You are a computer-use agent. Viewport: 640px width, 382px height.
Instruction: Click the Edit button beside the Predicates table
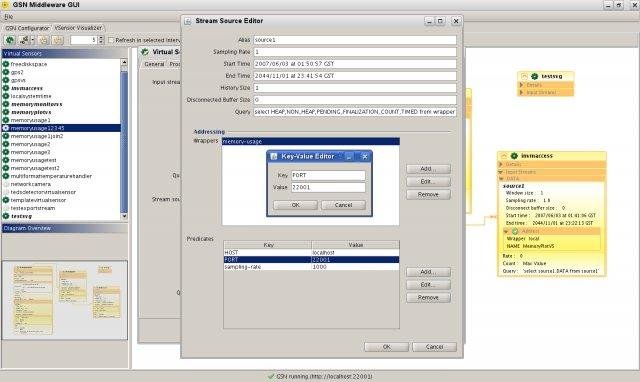[x=428, y=284]
